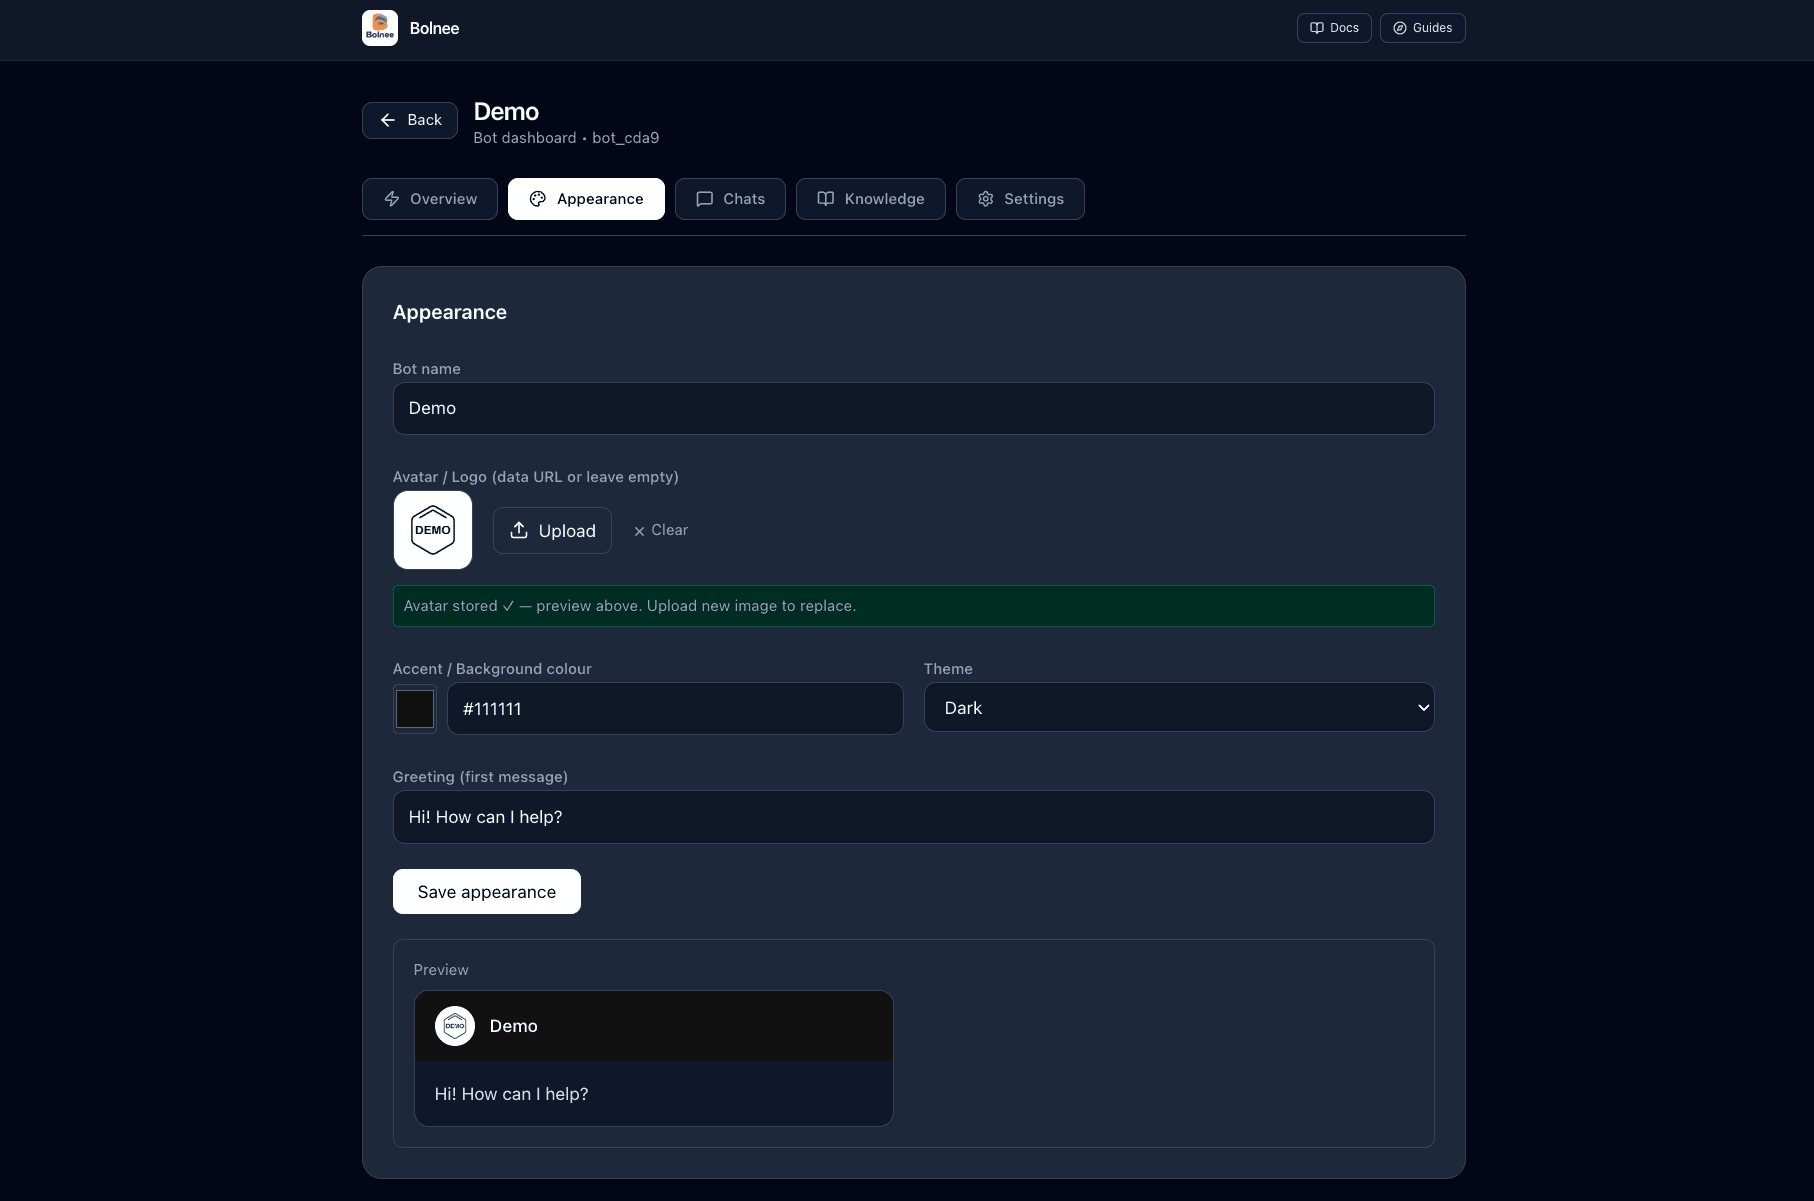
Task: Click the Bot name input field
Action: tap(913, 408)
